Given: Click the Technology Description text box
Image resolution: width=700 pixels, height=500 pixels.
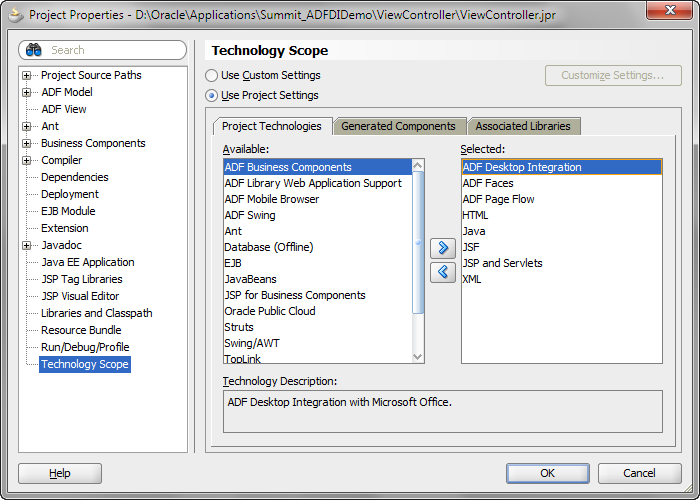Looking at the screenshot, I should 443,412.
